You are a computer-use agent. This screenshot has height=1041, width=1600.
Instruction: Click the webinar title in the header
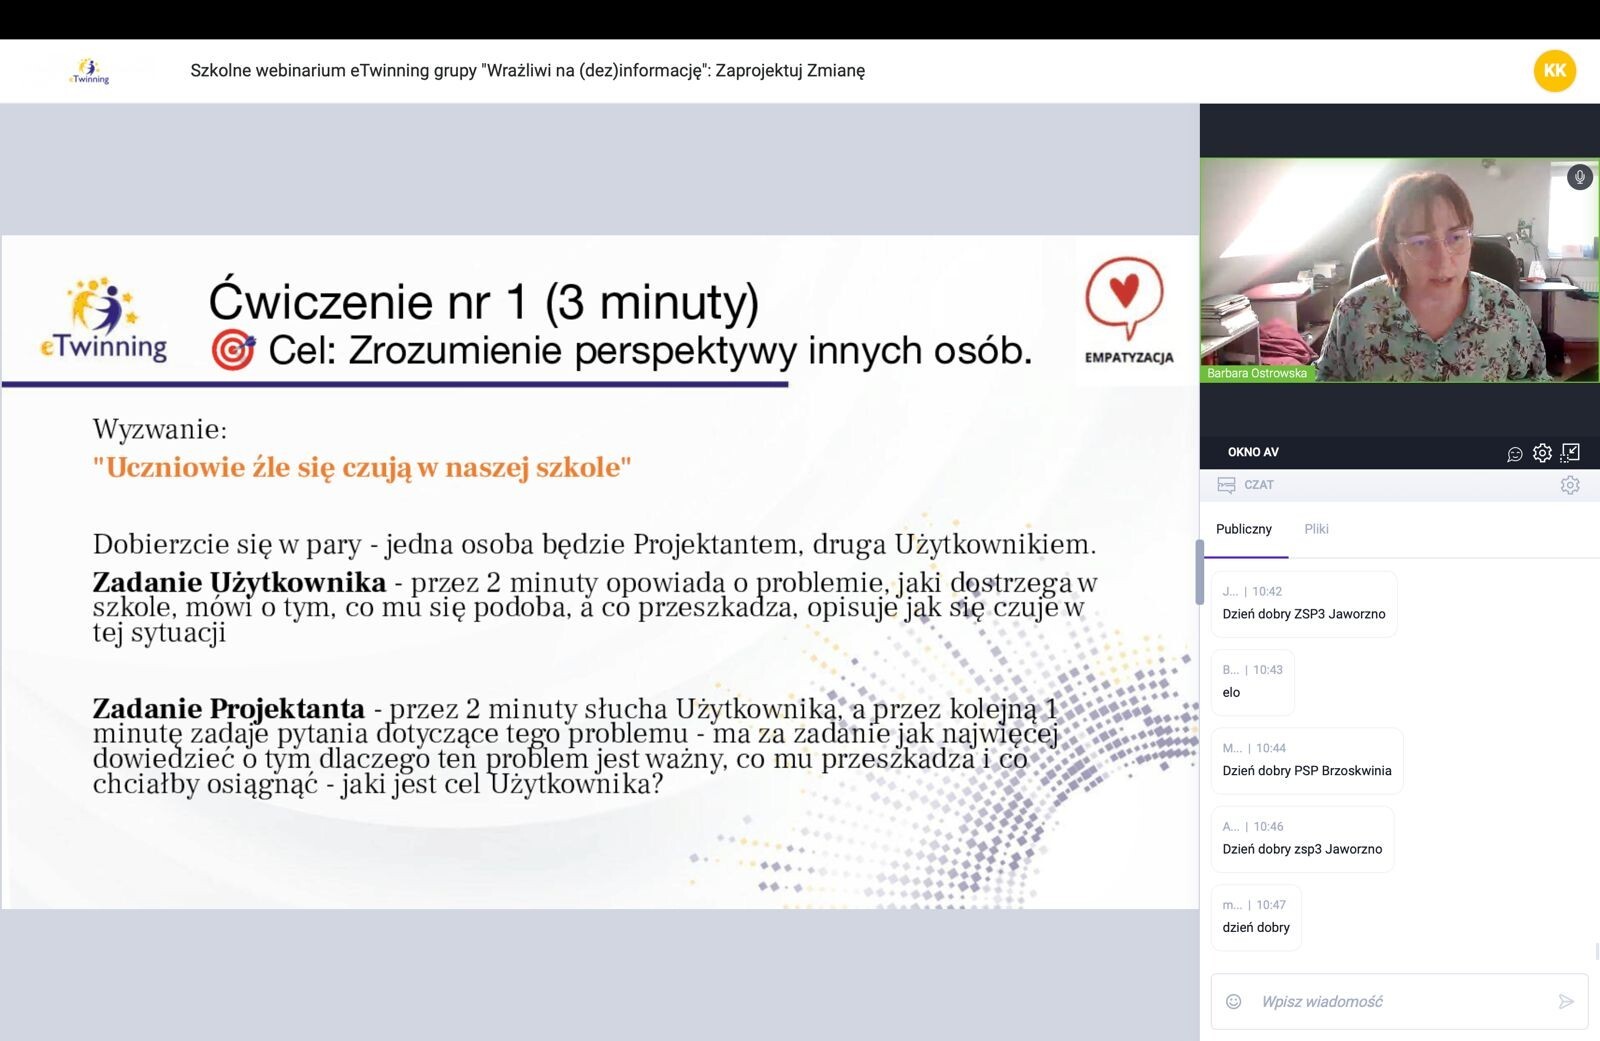point(527,71)
